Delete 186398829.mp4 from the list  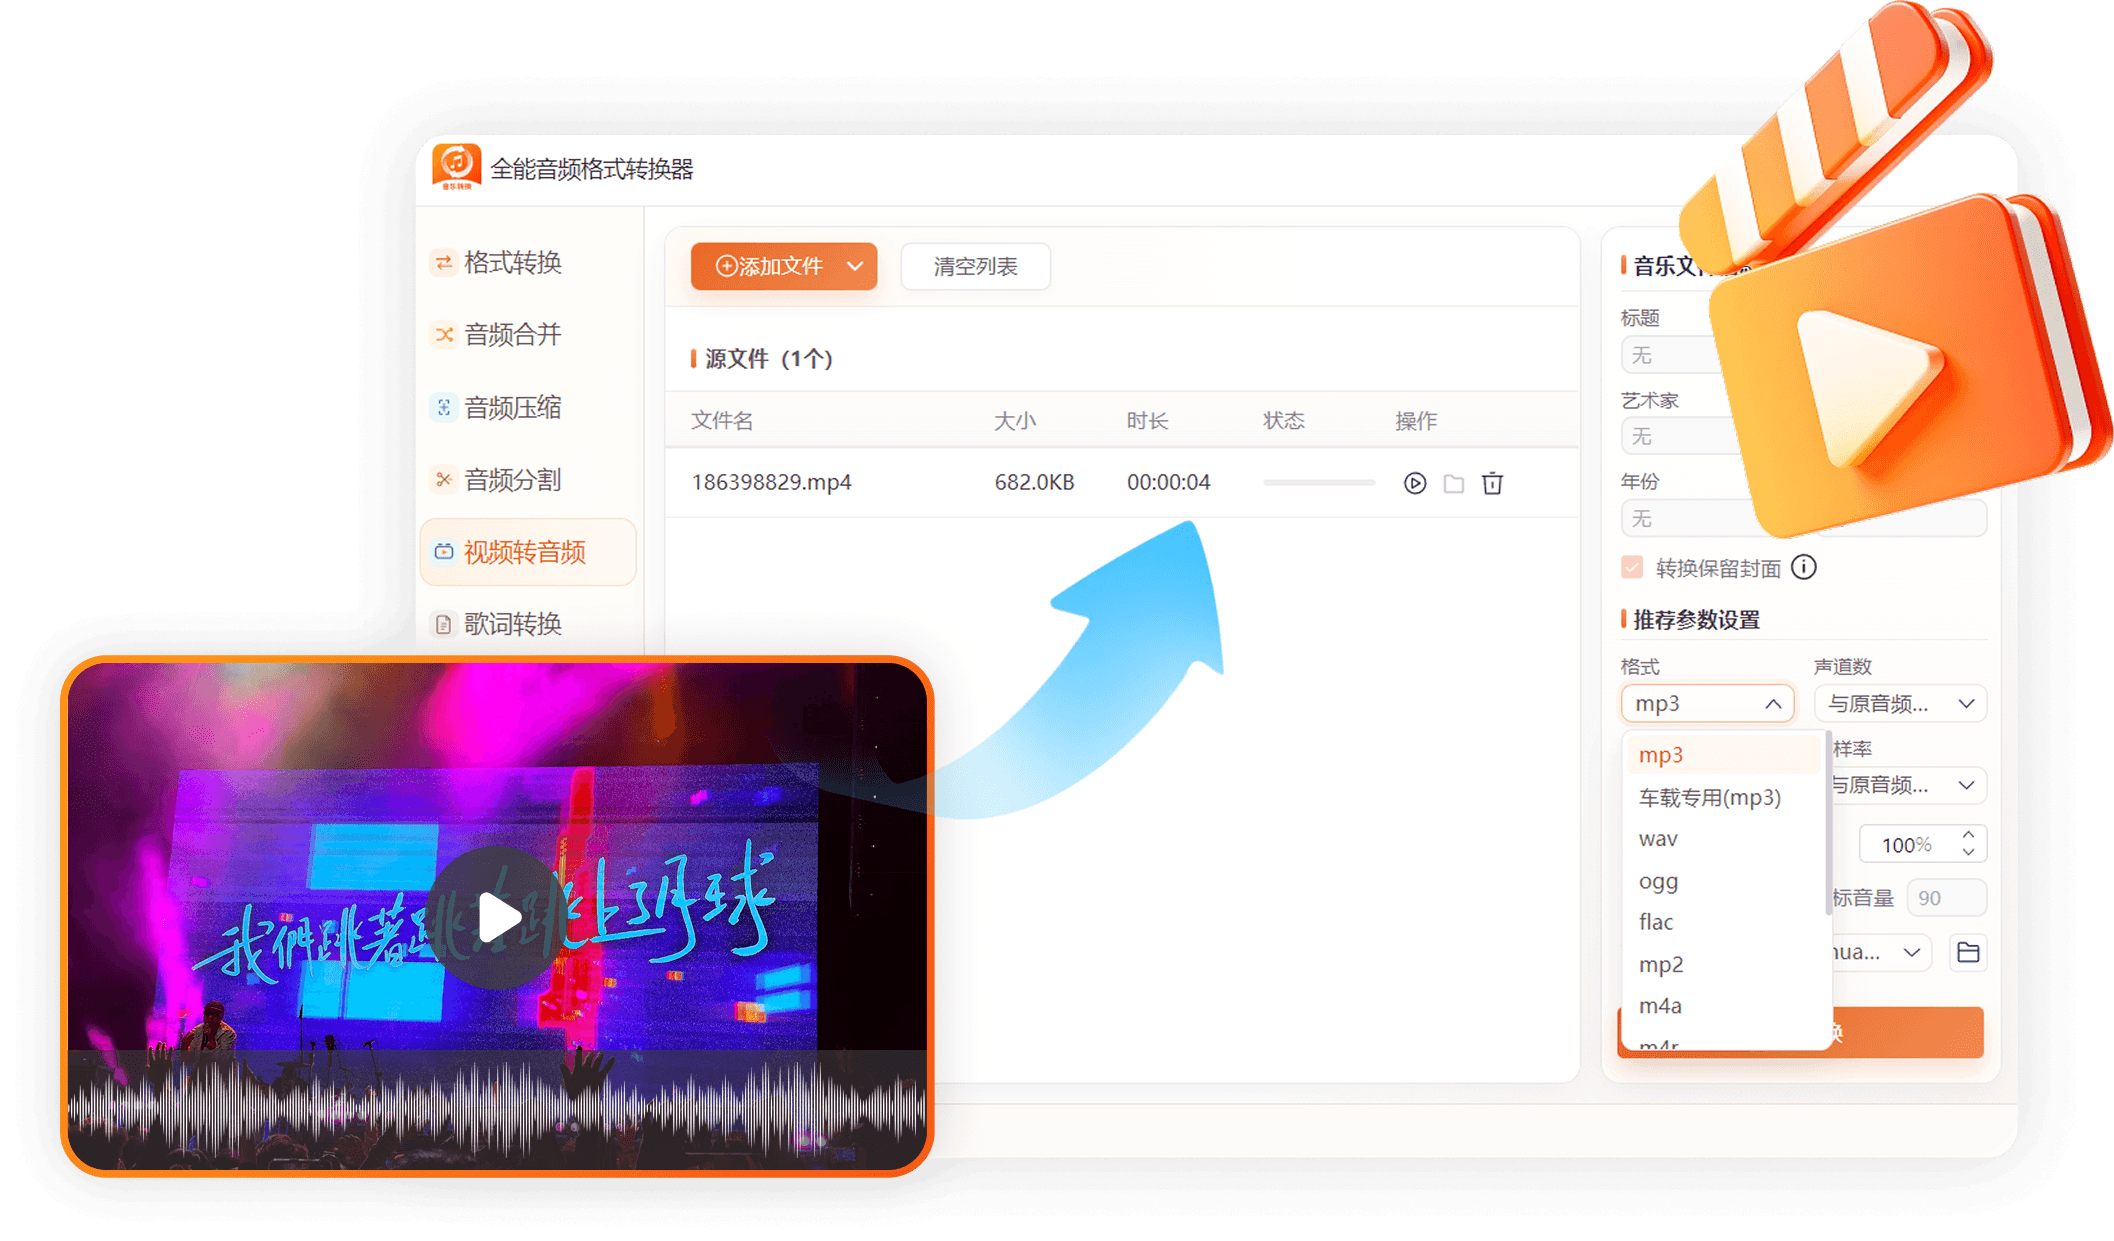pyautogui.click(x=1492, y=483)
